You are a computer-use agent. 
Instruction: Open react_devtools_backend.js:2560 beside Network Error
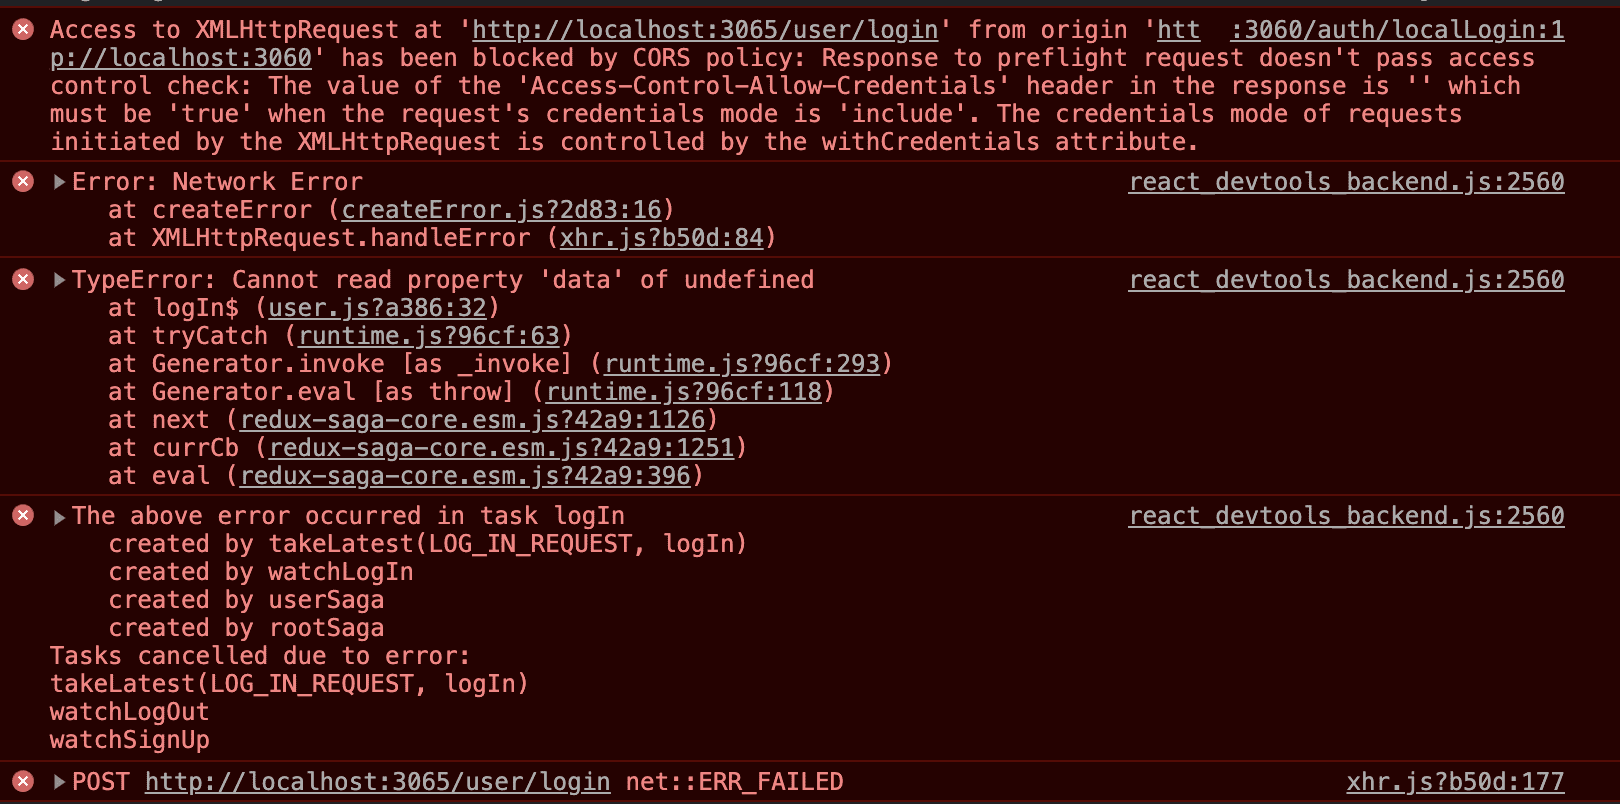(1347, 182)
